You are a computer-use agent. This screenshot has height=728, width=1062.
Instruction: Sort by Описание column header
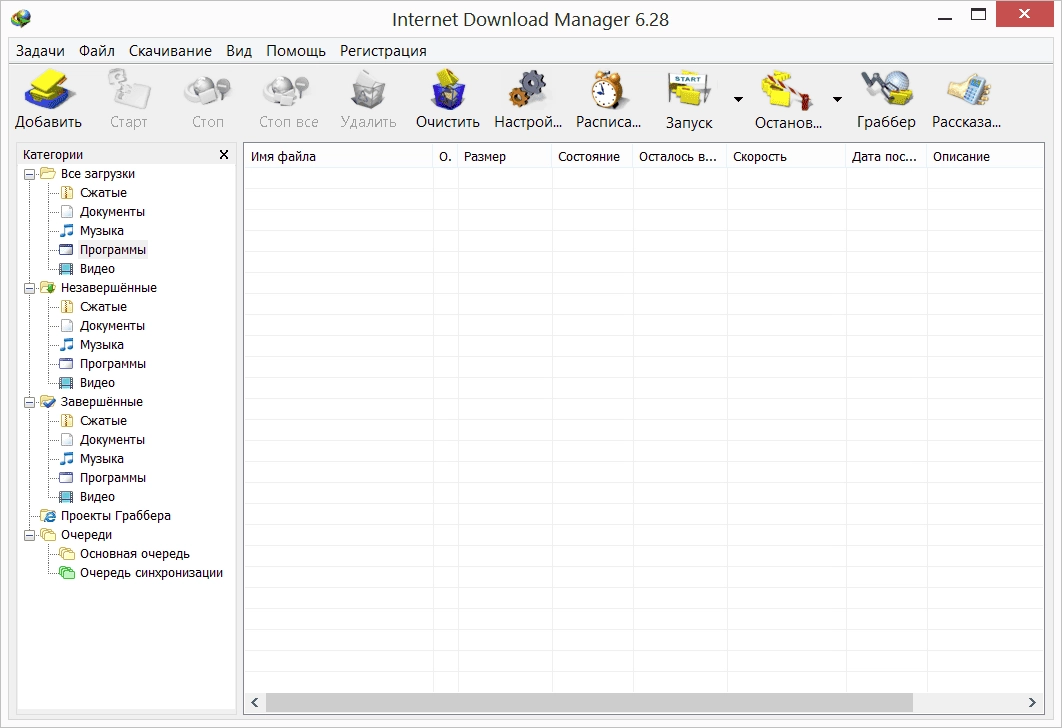tap(985, 156)
